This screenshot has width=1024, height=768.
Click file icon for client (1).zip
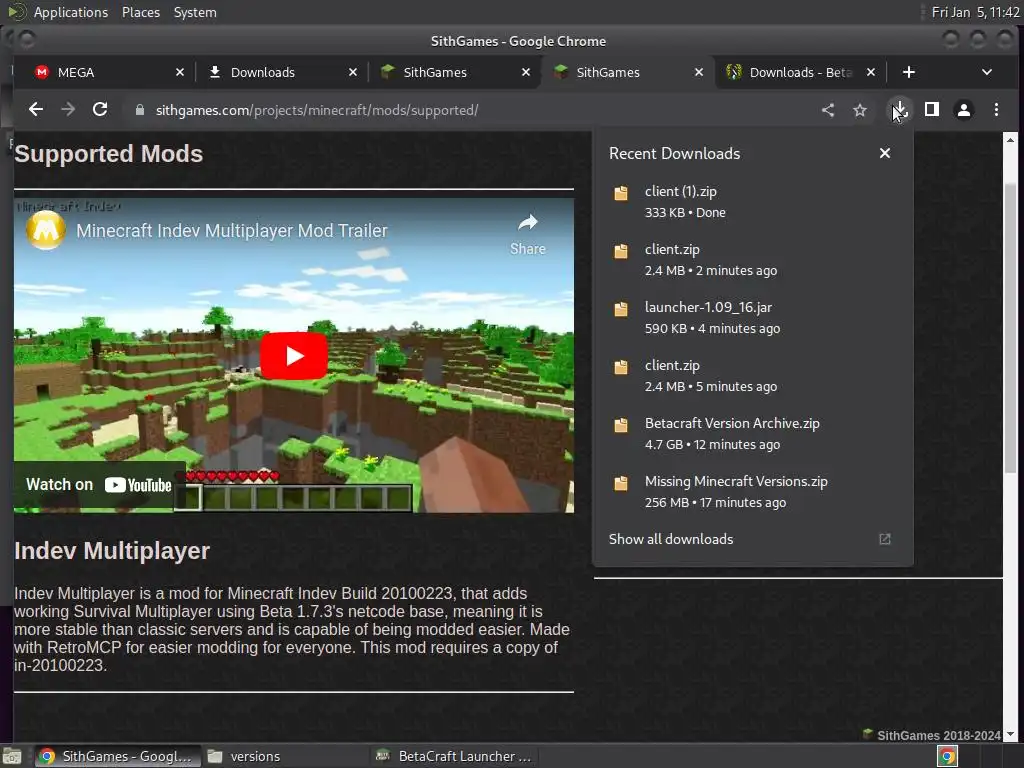tap(620, 193)
